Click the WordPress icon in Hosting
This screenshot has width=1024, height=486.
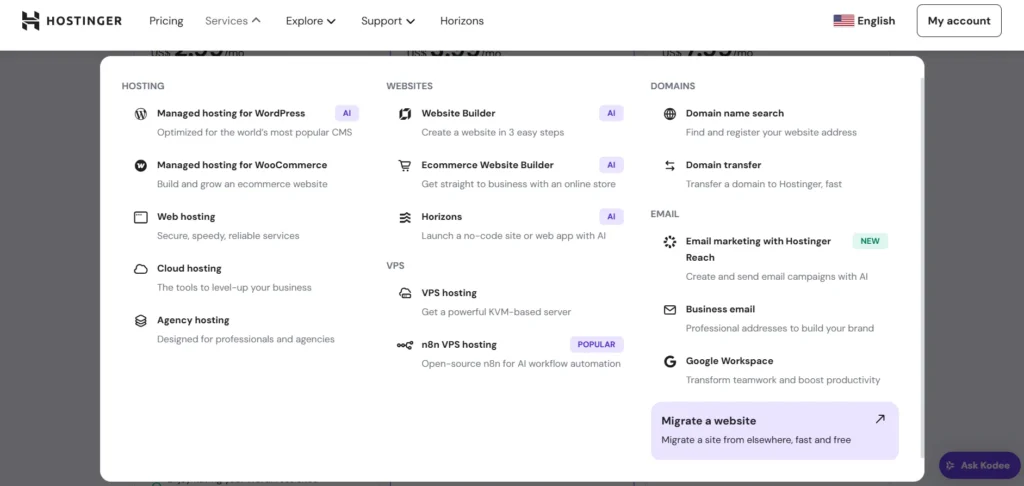[141, 114]
